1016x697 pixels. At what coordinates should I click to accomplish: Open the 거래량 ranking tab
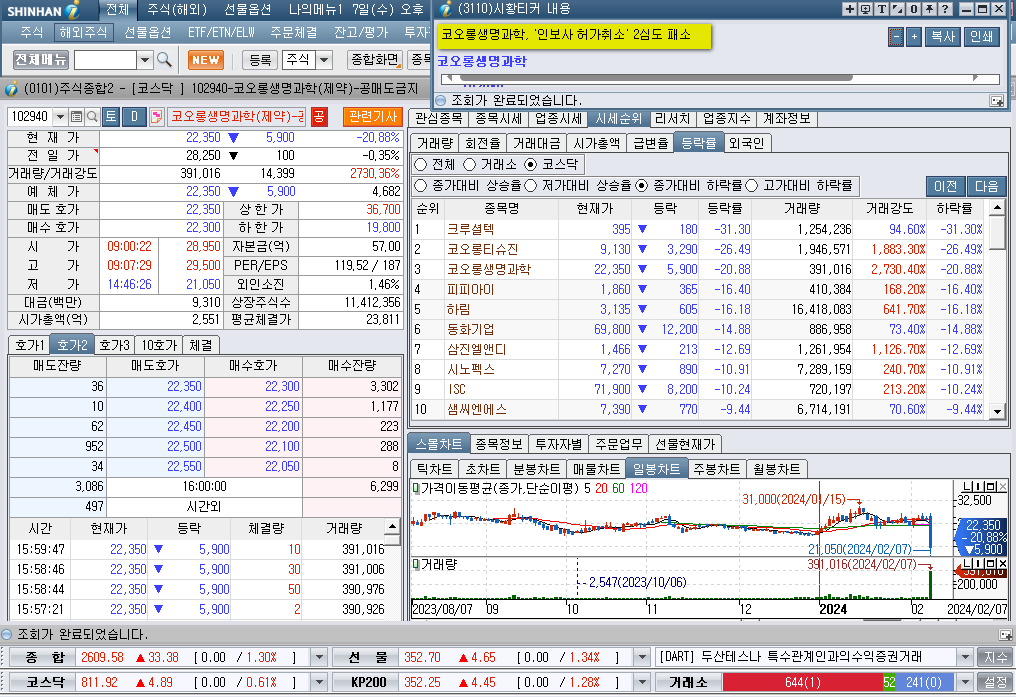[435, 143]
